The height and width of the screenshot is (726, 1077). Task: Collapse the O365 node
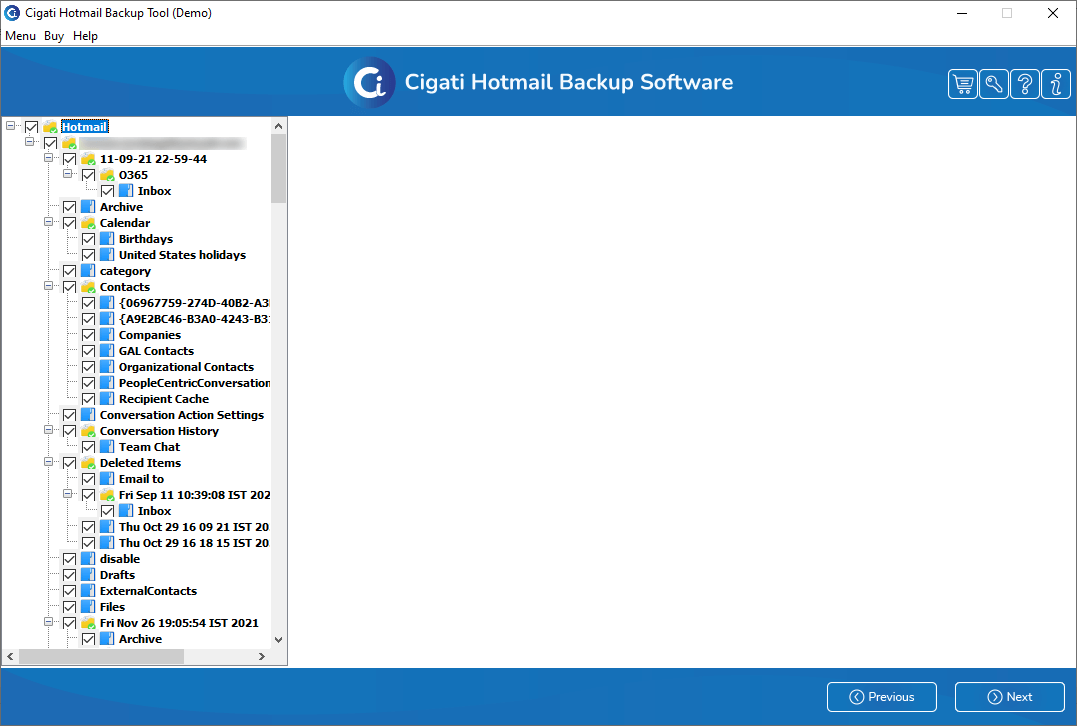click(x=67, y=174)
